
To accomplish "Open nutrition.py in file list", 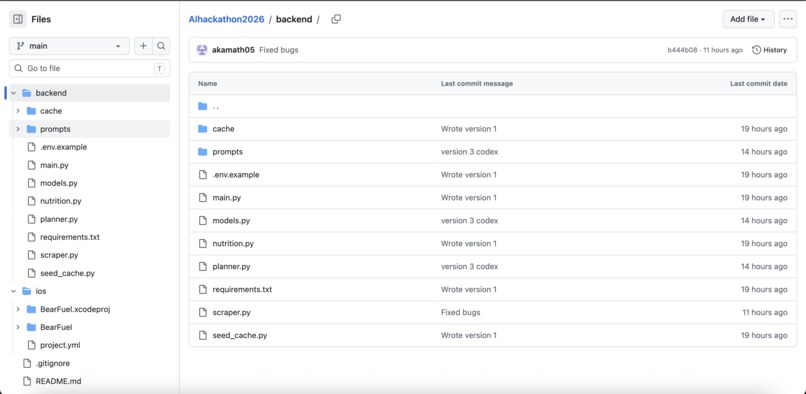I will 233,244.
